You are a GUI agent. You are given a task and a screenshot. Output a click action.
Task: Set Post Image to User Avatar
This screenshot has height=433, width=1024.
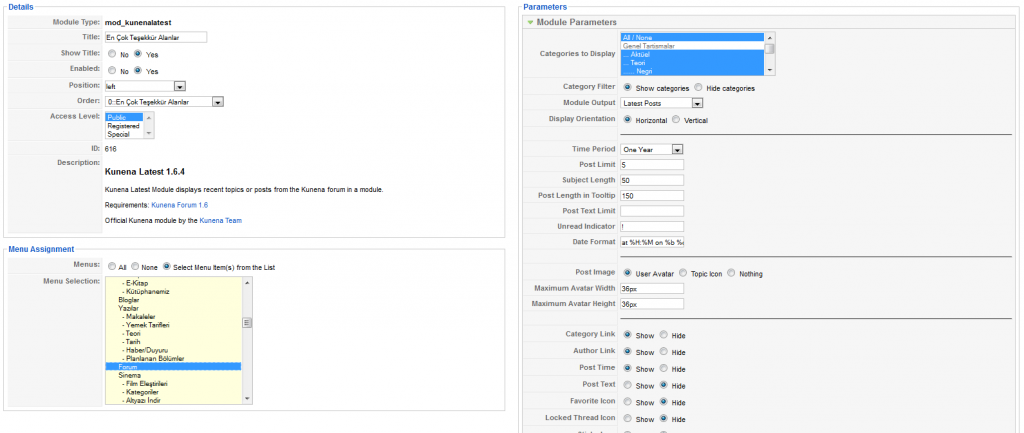[628, 273]
